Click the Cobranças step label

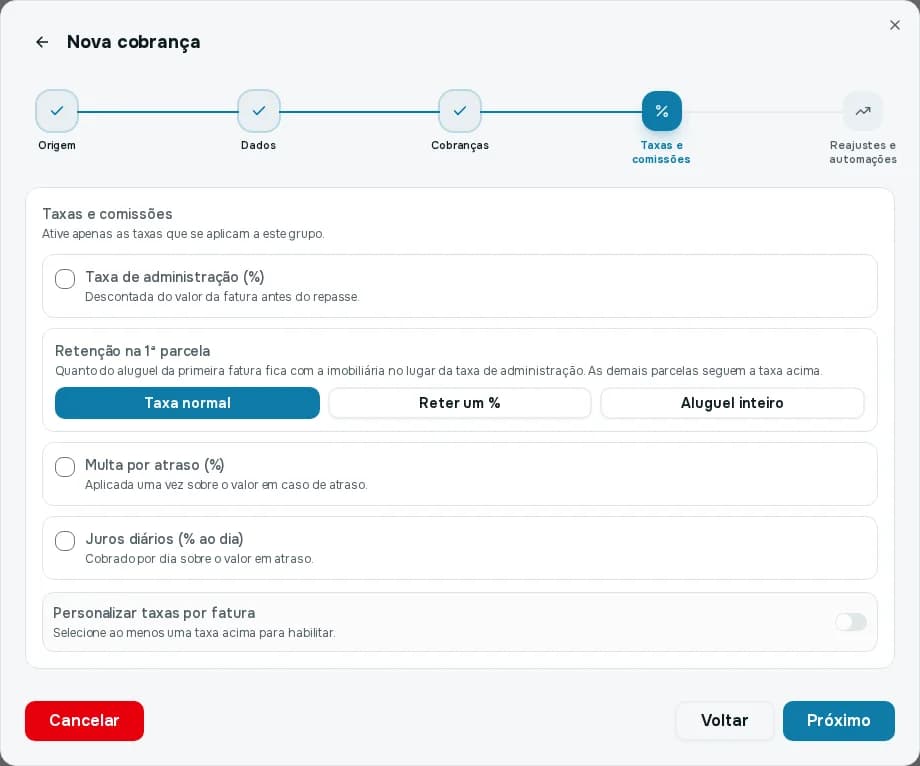pos(460,145)
